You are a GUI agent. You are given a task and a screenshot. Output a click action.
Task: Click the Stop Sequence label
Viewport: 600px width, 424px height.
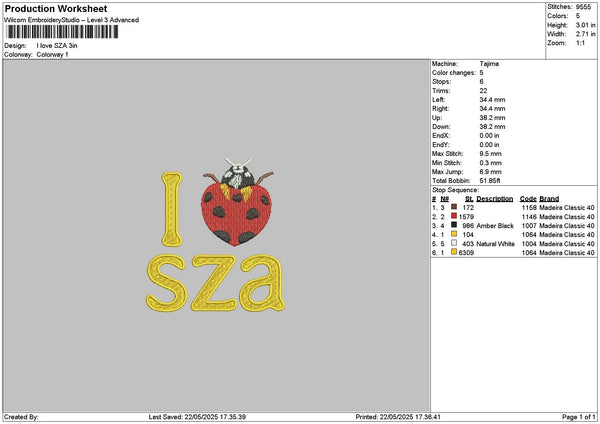point(455,190)
